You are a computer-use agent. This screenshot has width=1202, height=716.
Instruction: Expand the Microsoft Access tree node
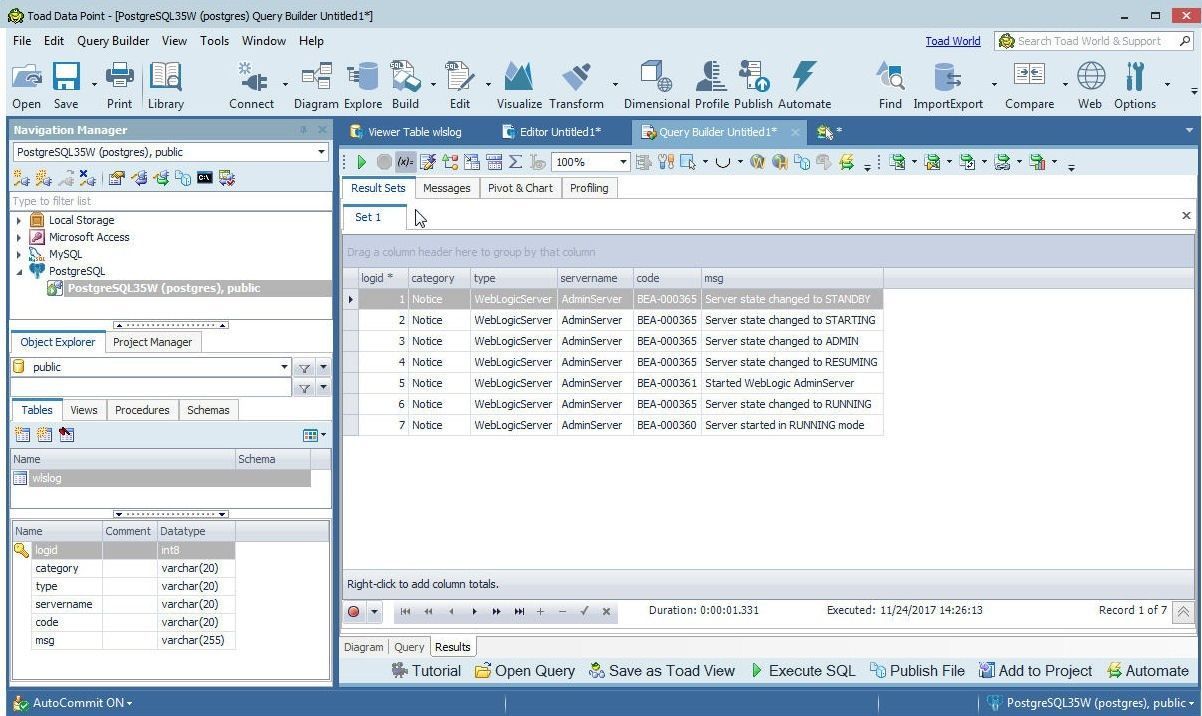19,237
